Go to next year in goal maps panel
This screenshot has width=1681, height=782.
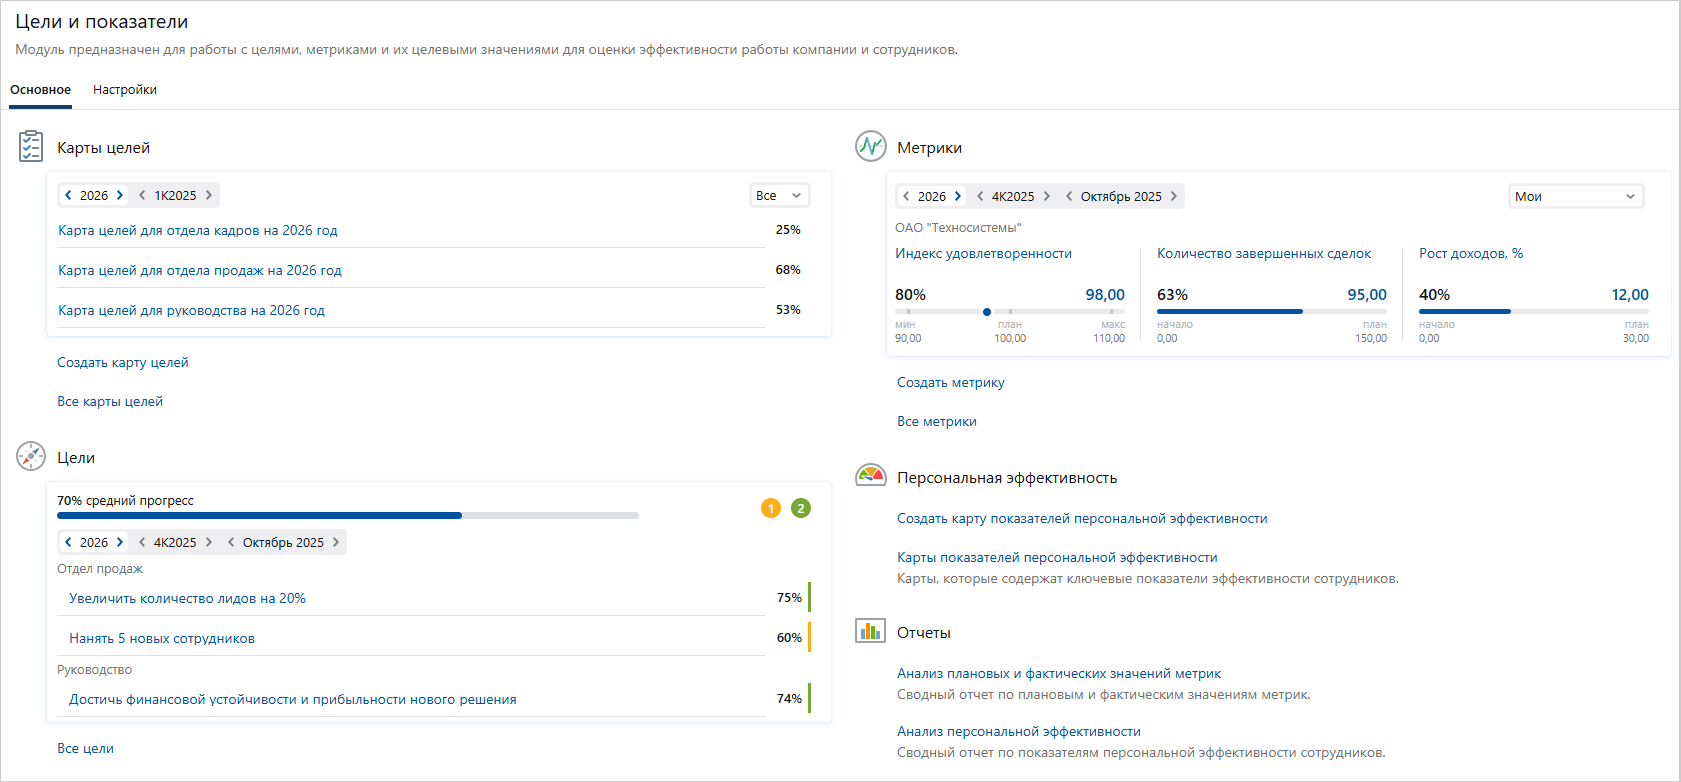[120, 195]
